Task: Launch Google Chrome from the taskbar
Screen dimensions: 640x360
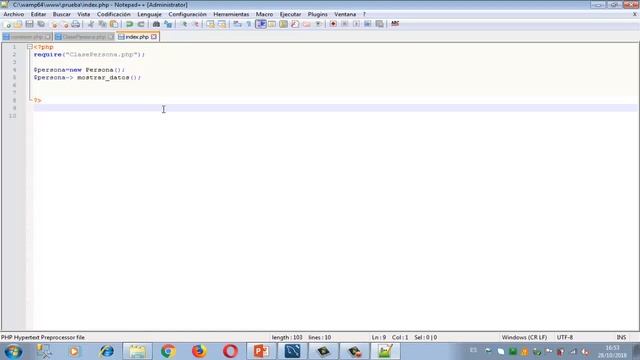Action: coord(168,351)
